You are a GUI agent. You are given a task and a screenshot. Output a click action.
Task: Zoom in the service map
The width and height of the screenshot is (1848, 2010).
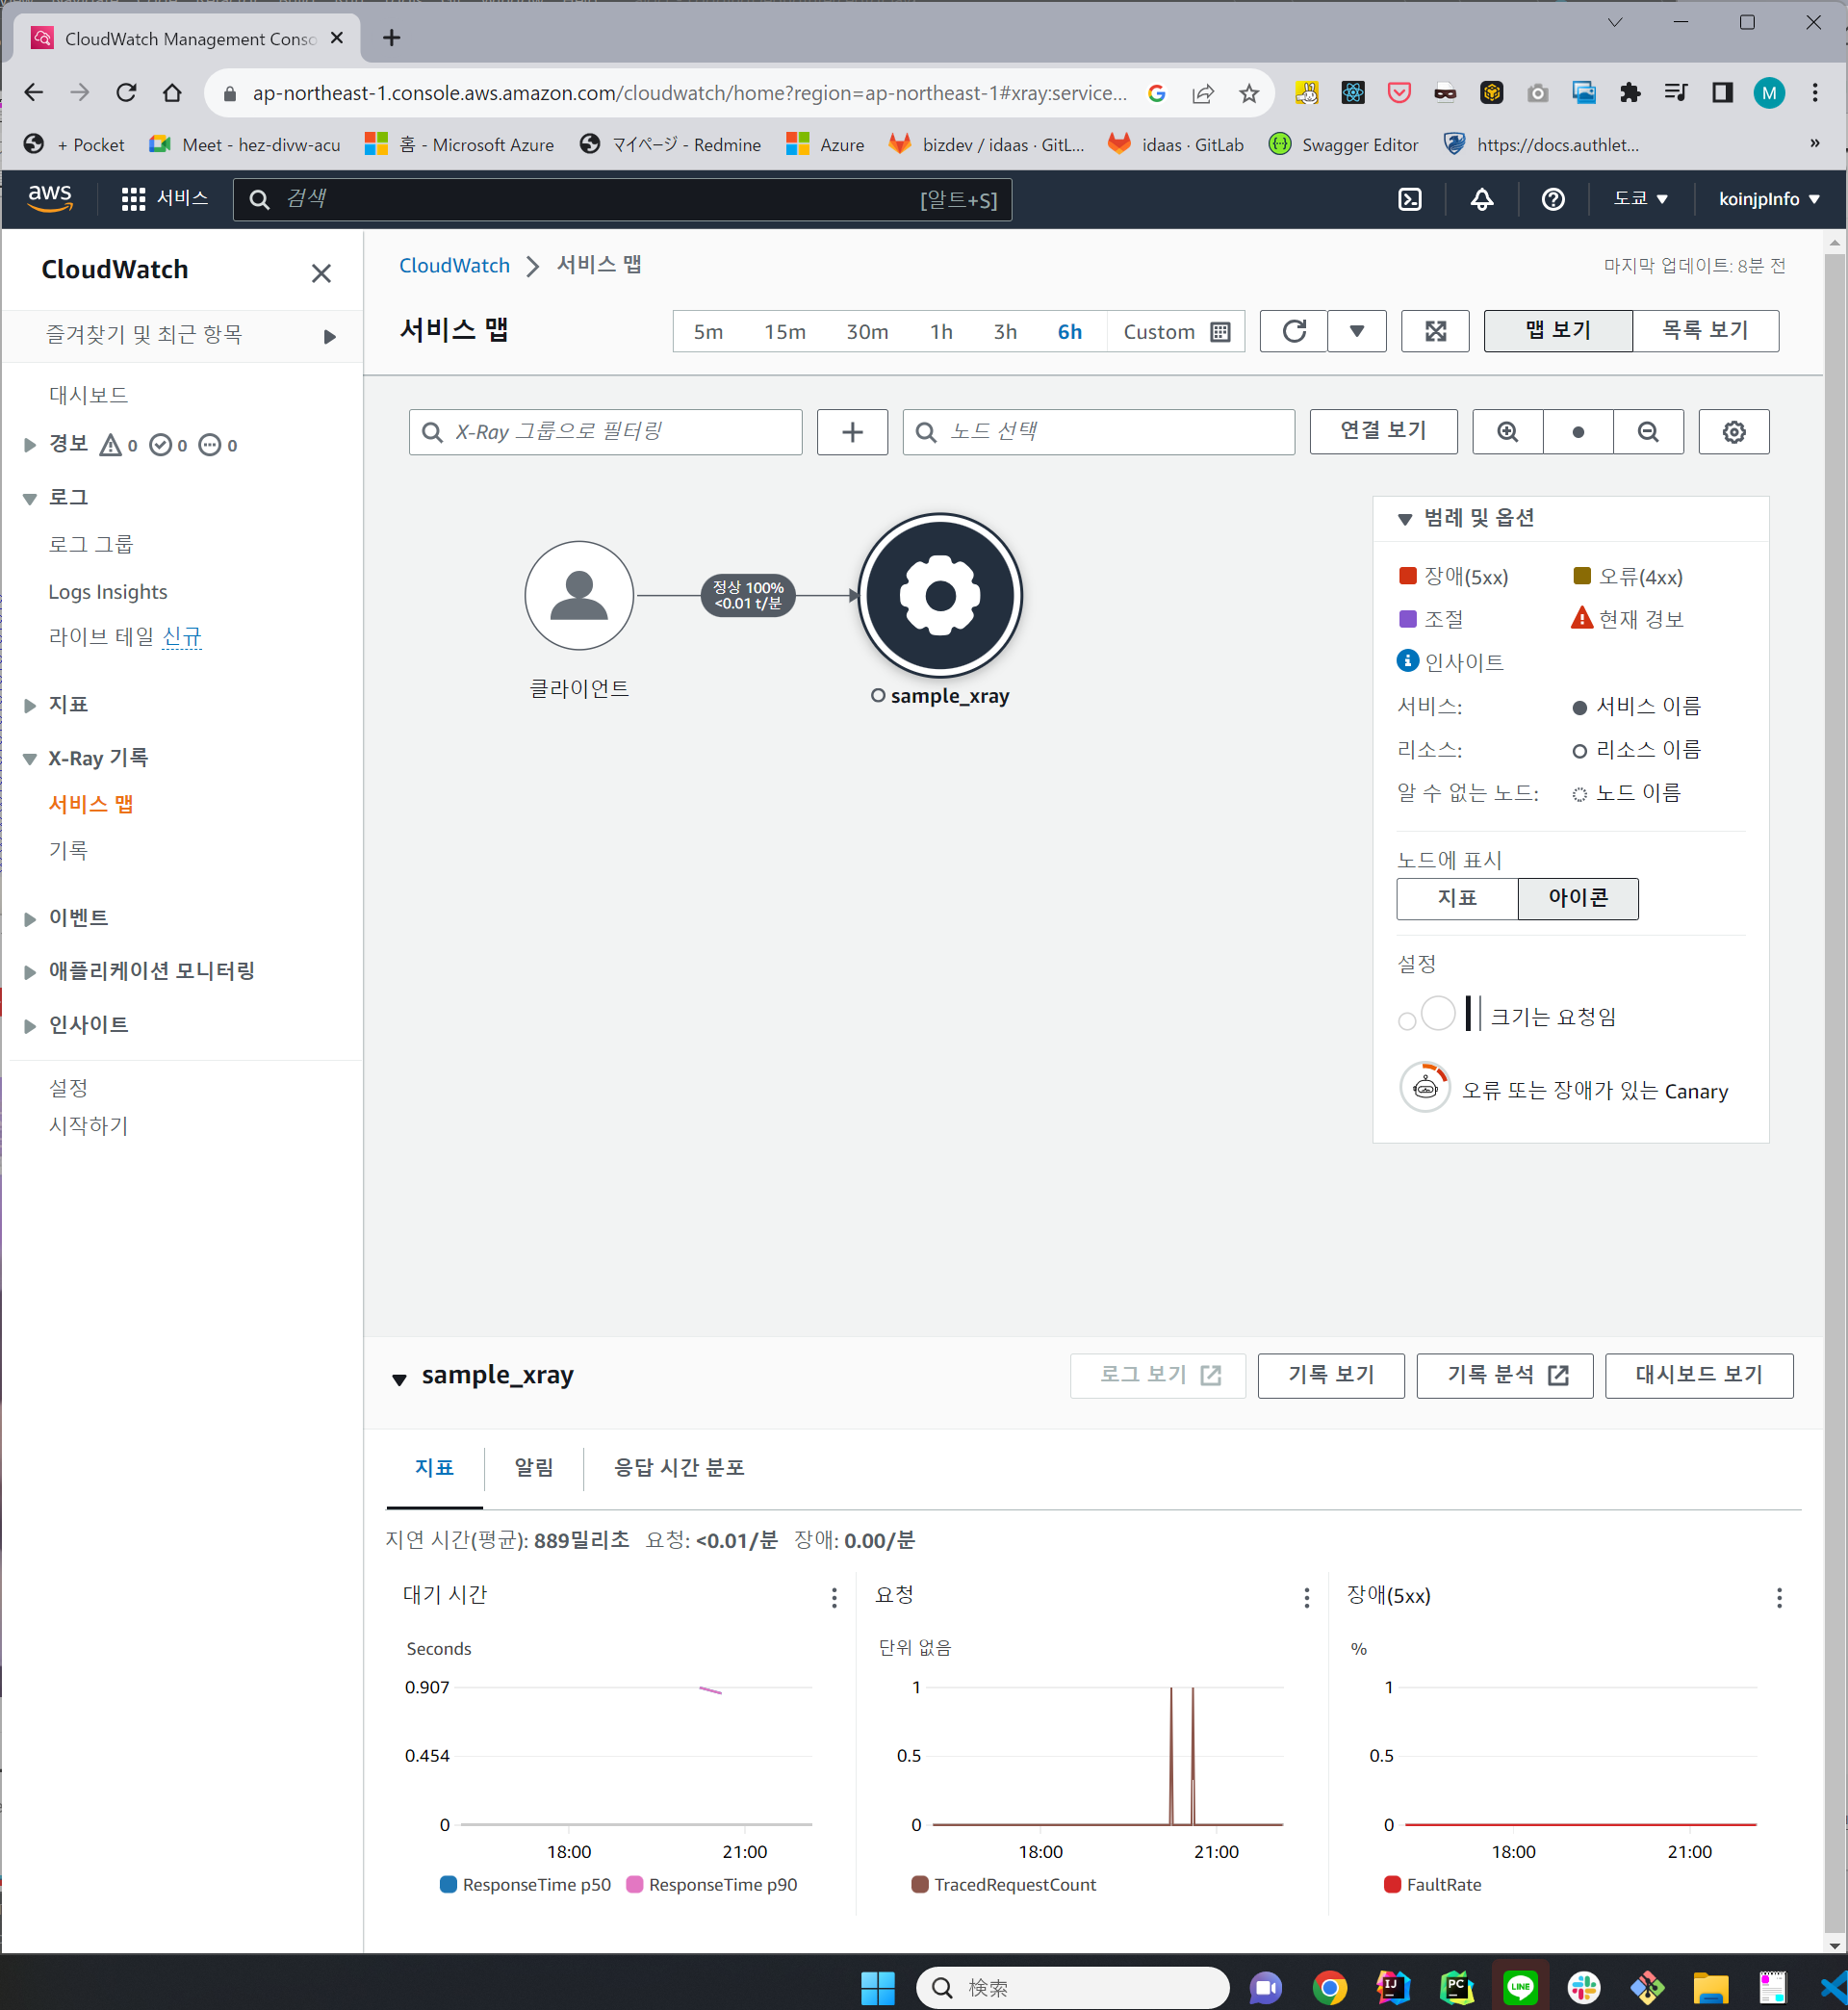coord(1507,432)
